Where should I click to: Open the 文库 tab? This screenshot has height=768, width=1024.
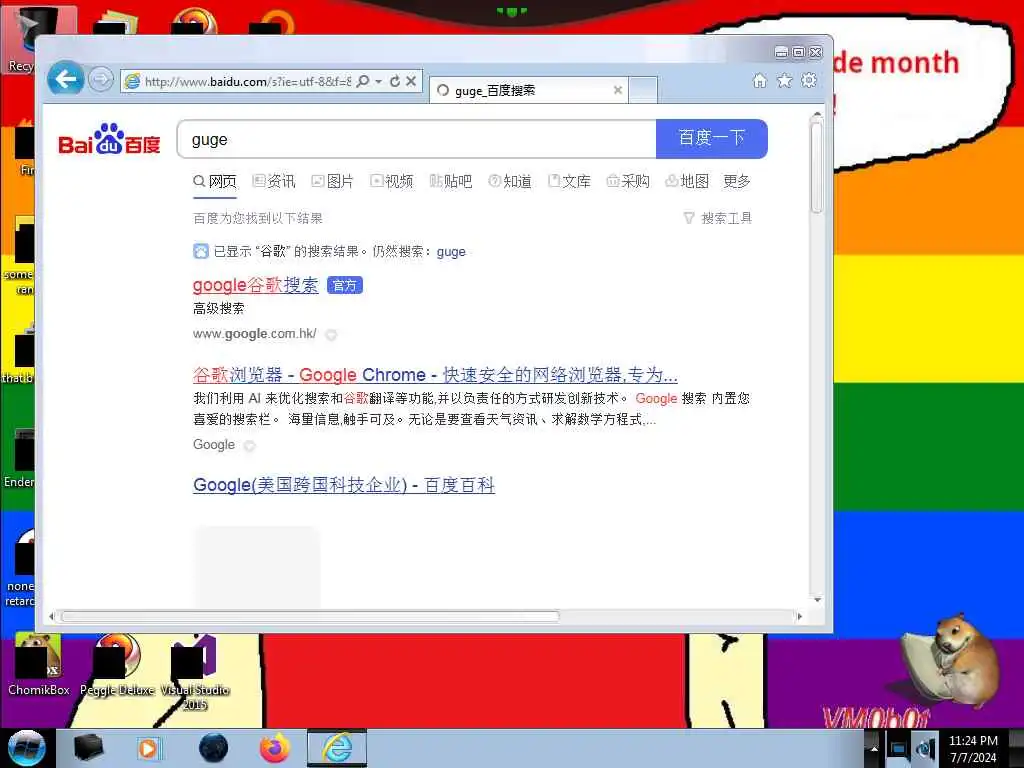pos(569,182)
